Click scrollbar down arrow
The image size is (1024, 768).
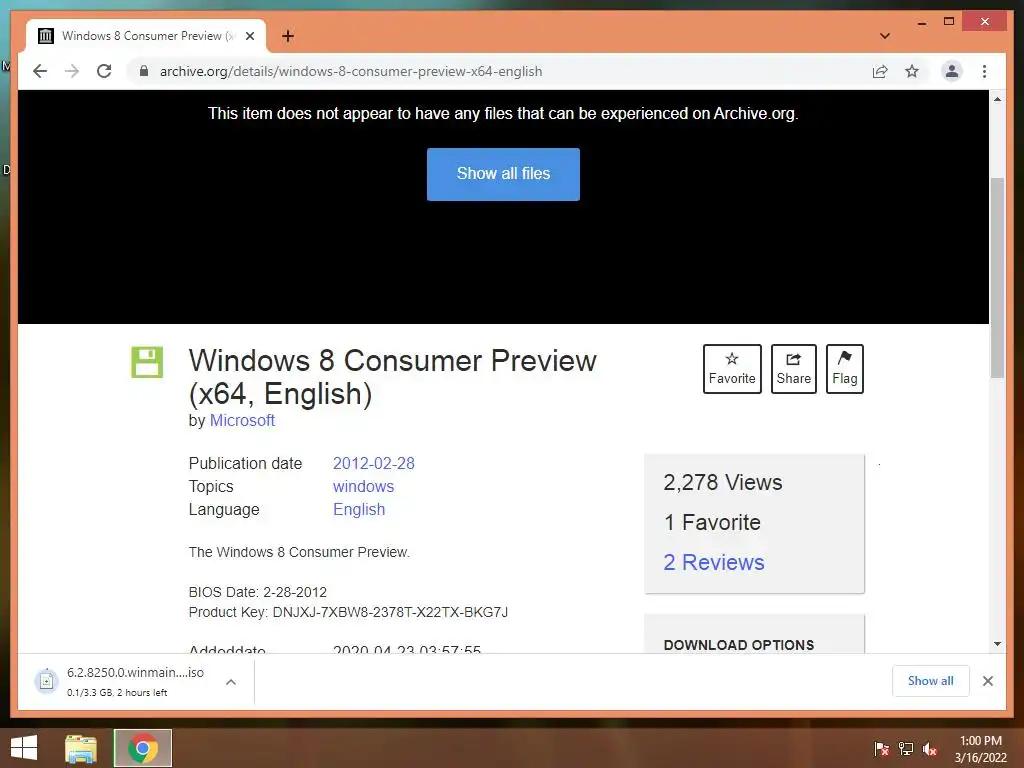[x=997, y=644]
